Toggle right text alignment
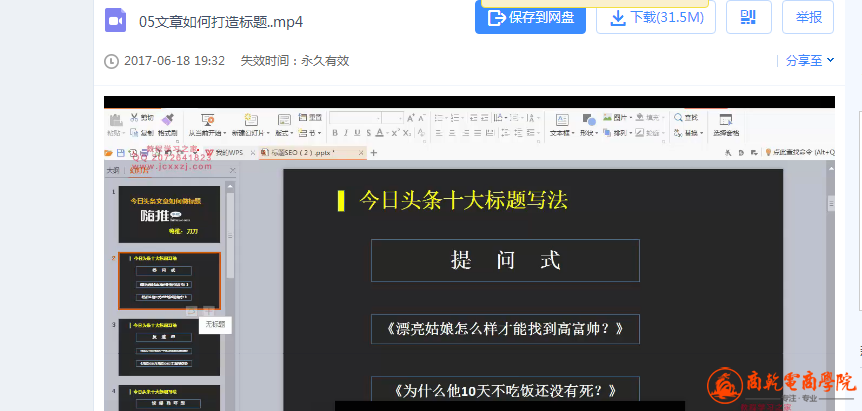The width and height of the screenshot is (862, 411). 466,133
